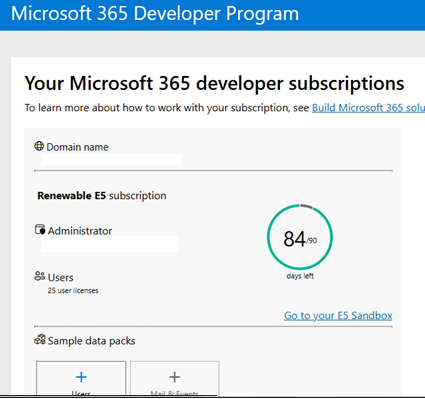Click the 'days left' label
The image size is (425, 399).
(300, 276)
